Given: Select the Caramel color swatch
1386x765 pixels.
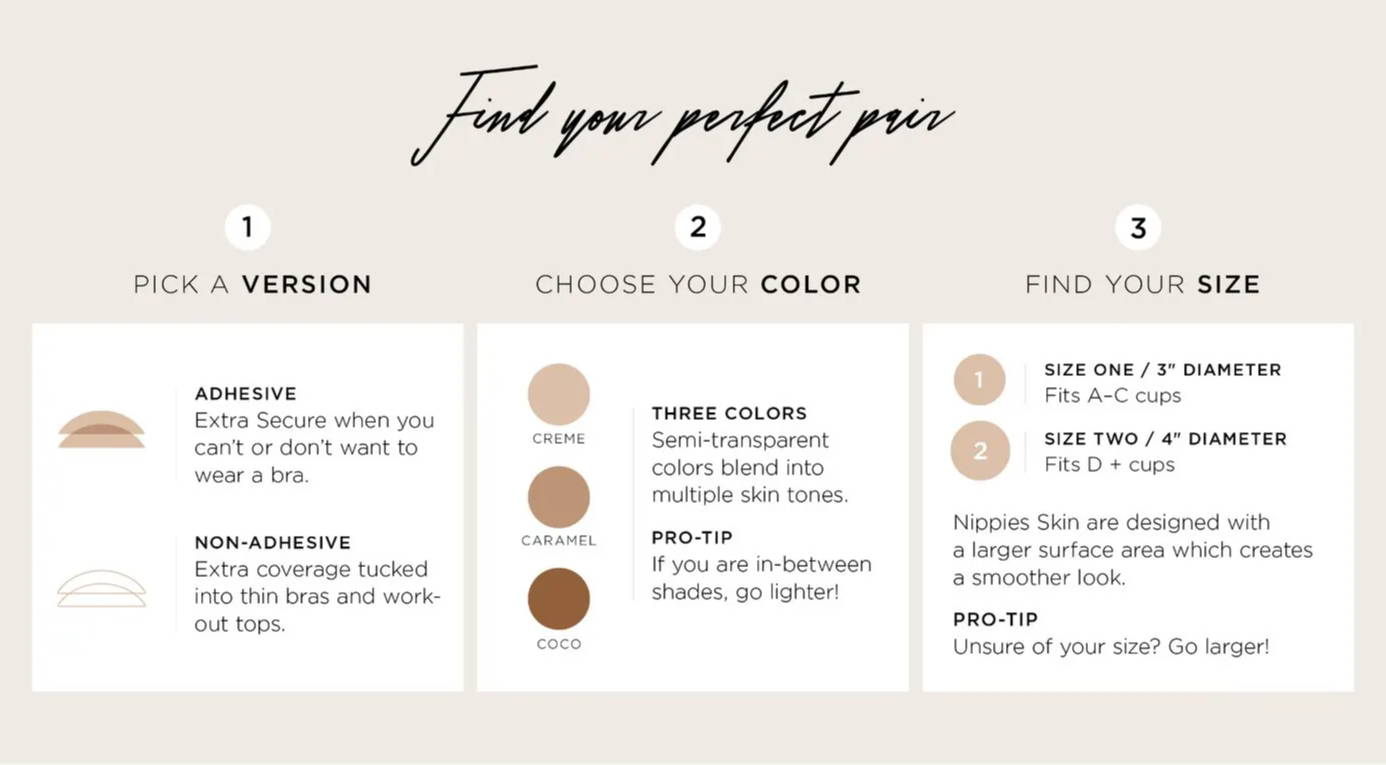Looking at the screenshot, I should pyautogui.click(x=559, y=497).
